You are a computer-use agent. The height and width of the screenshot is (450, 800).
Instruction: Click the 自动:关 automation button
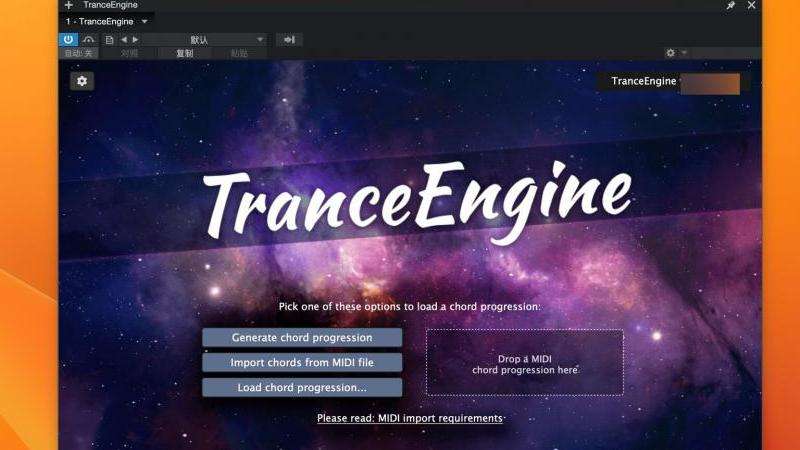pos(79,53)
